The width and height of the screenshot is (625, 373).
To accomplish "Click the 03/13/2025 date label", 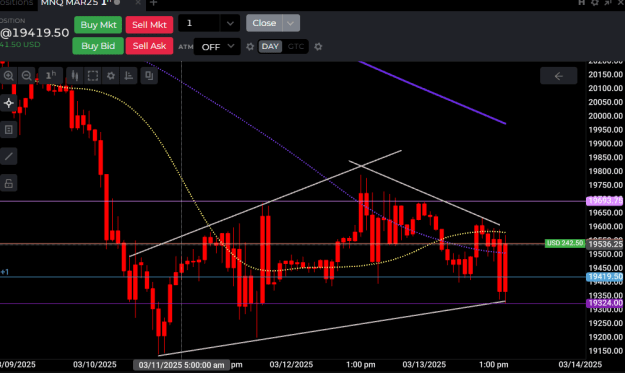I will point(424,365).
